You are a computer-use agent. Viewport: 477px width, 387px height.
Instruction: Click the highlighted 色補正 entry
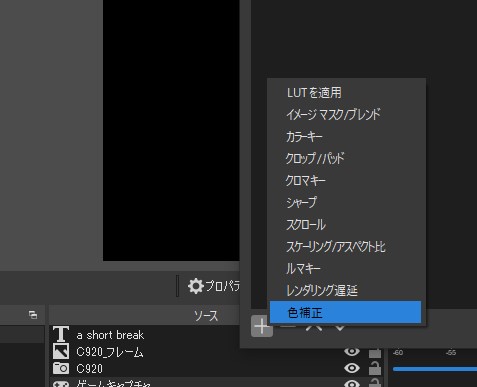346,312
